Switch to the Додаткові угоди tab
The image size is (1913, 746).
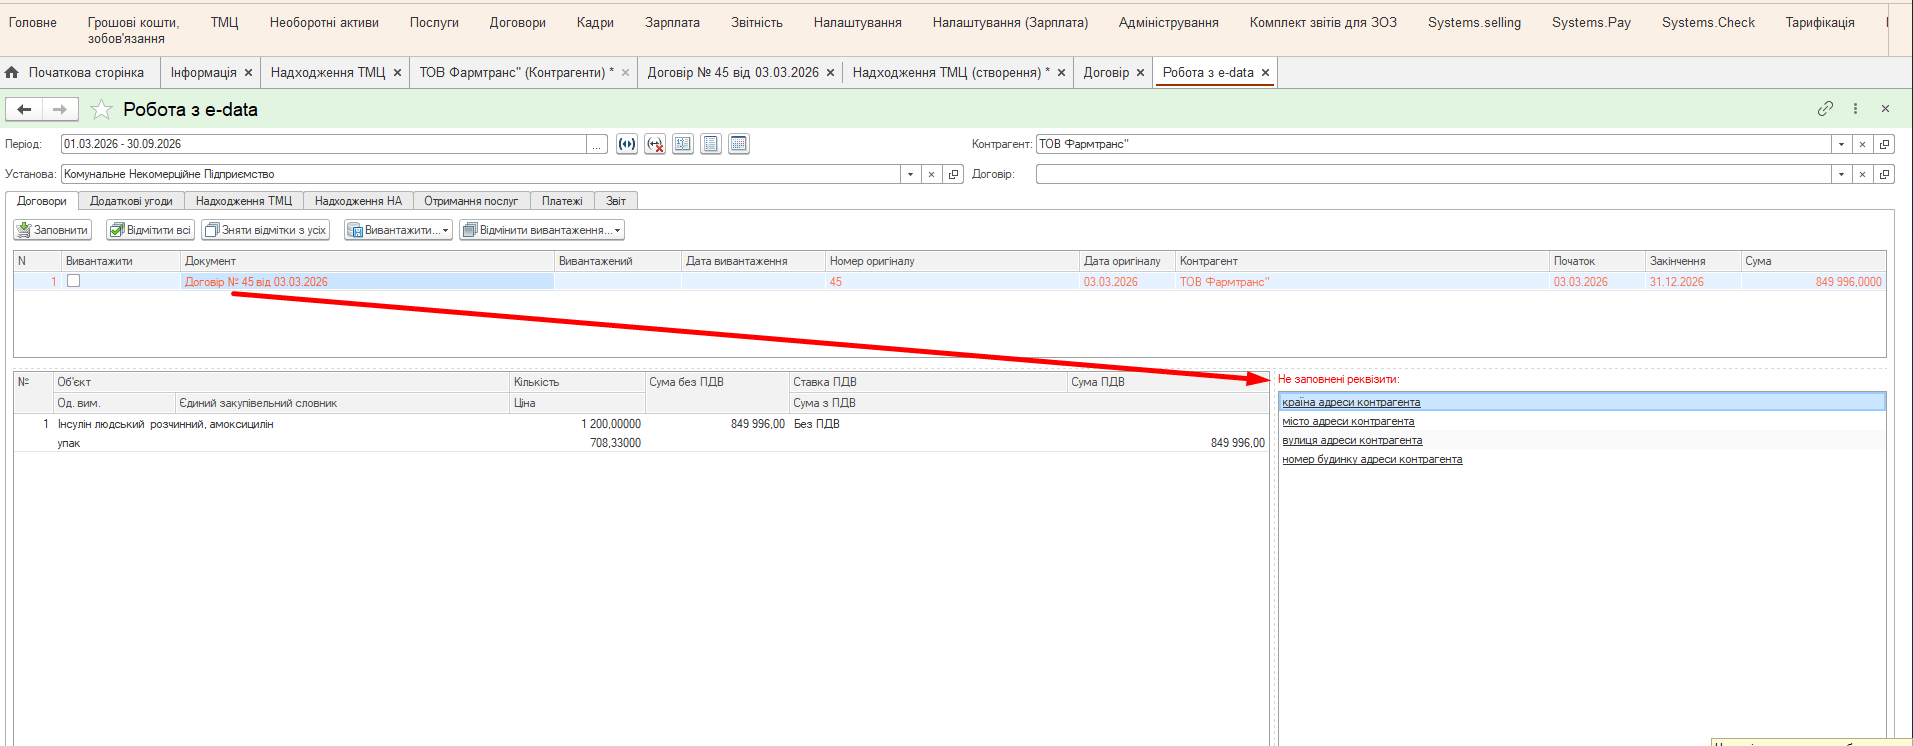tap(131, 201)
